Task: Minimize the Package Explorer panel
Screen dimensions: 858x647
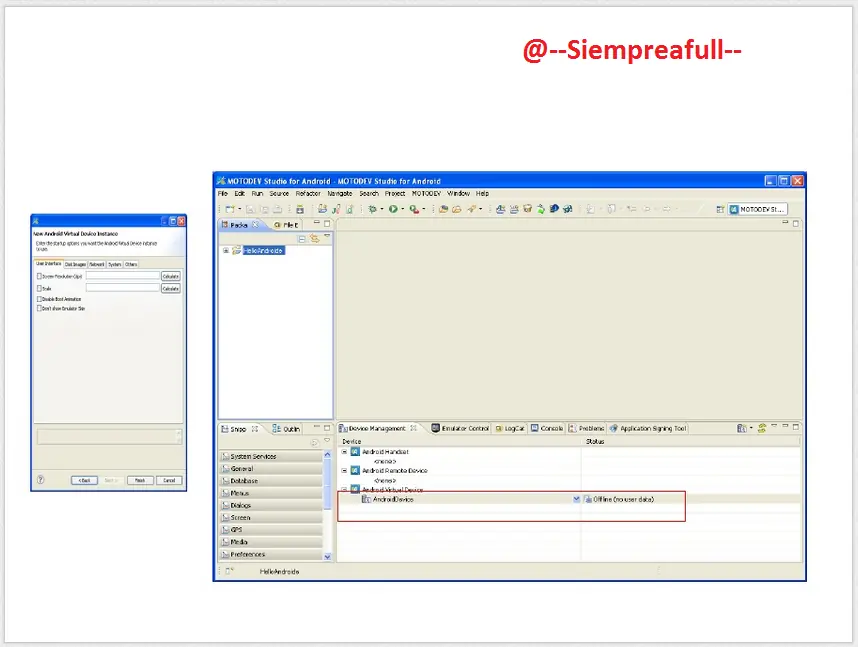Action: pyautogui.click(x=317, y=223)
